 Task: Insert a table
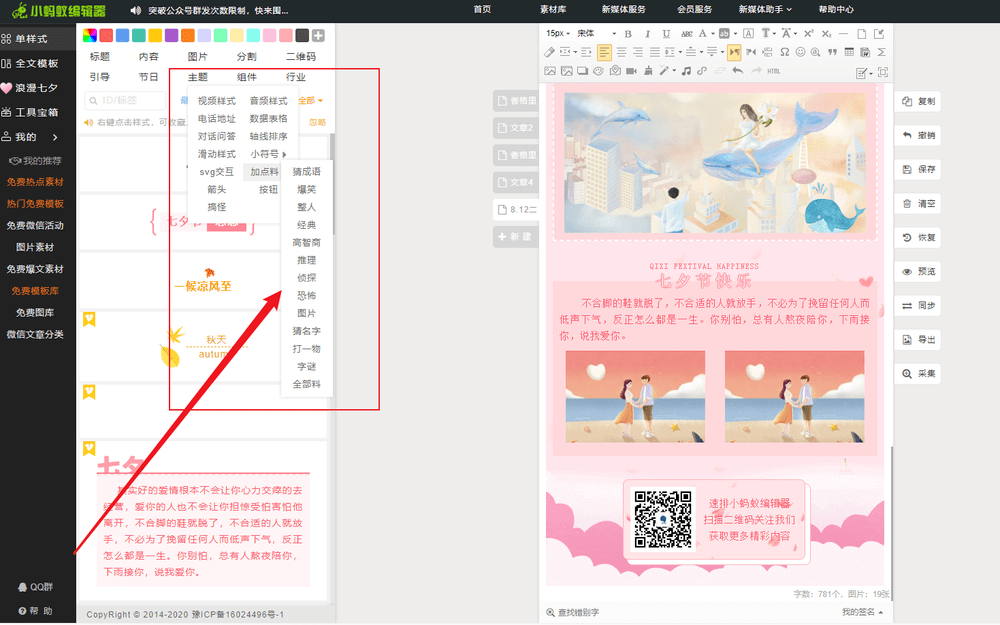tap(849, 52)
